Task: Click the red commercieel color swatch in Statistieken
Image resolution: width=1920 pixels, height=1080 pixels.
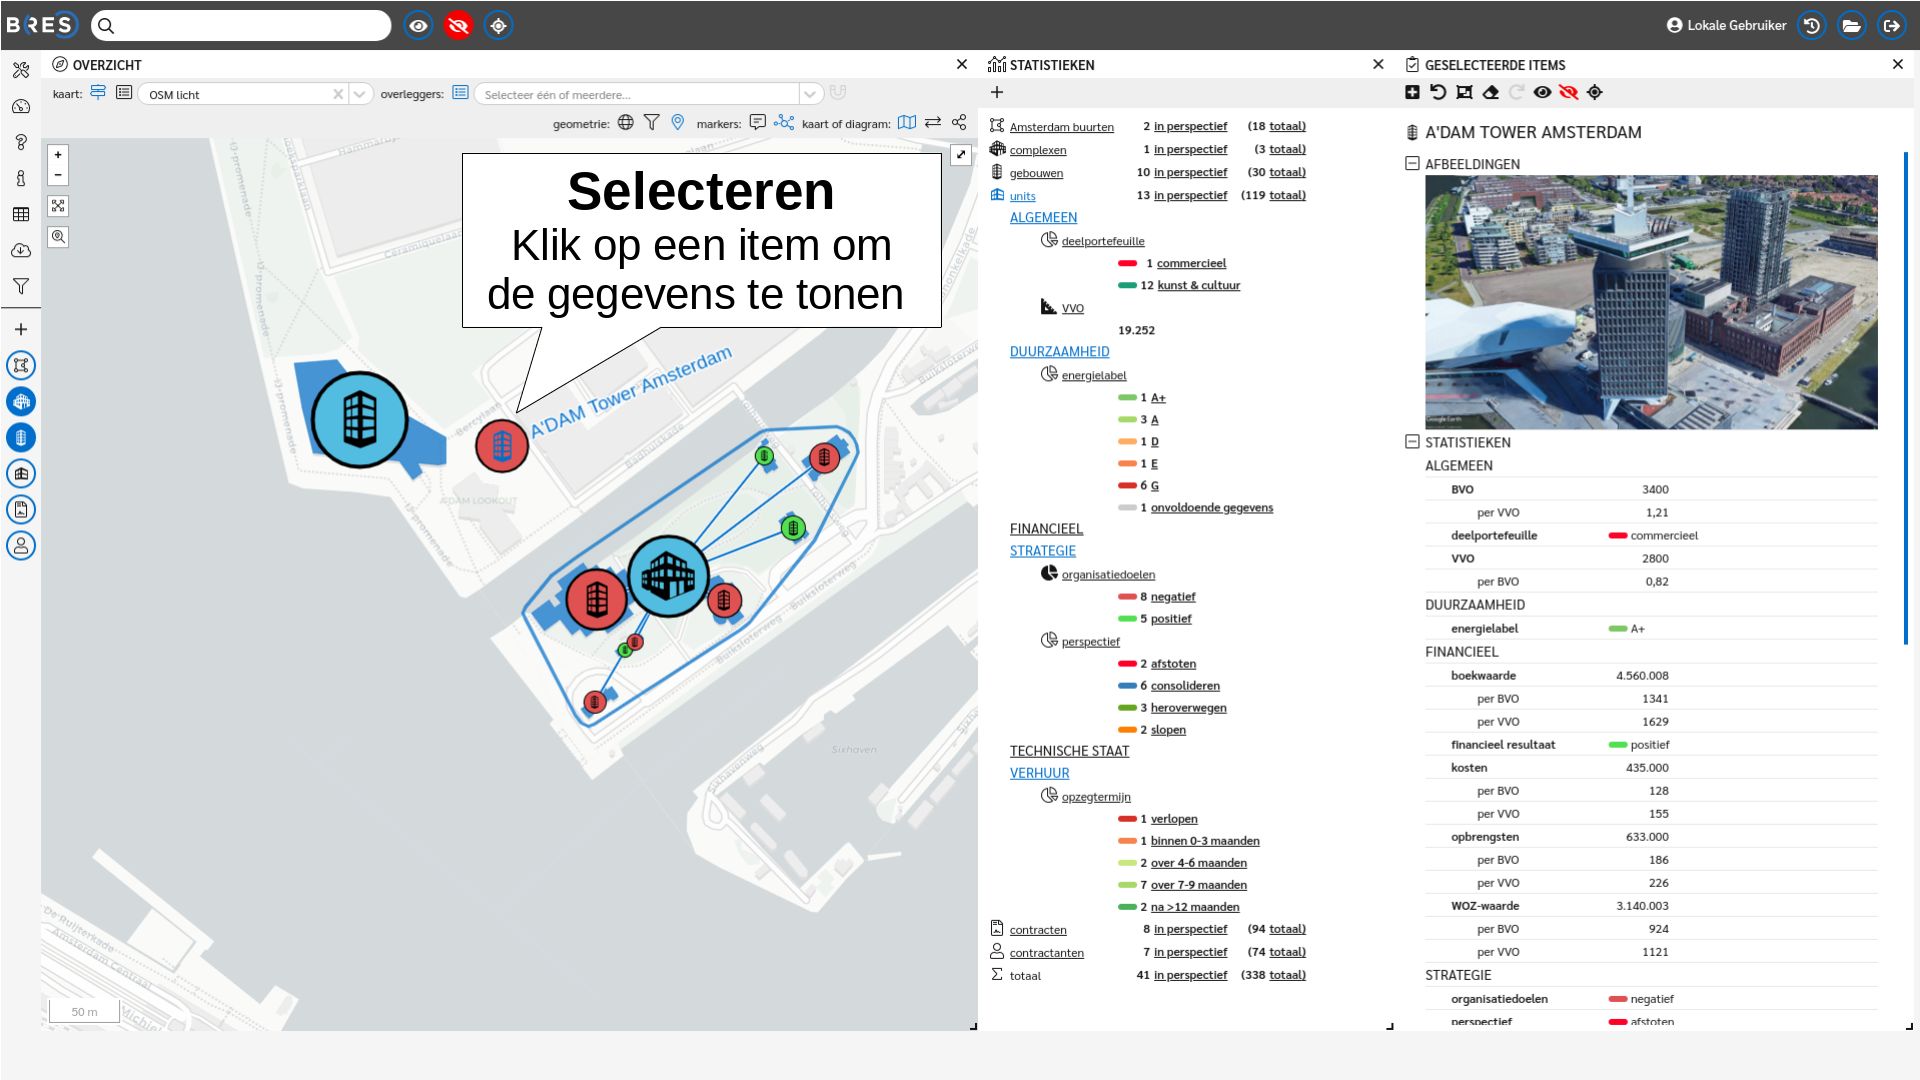Action: pyautogui.click(x=1127, y=263)
